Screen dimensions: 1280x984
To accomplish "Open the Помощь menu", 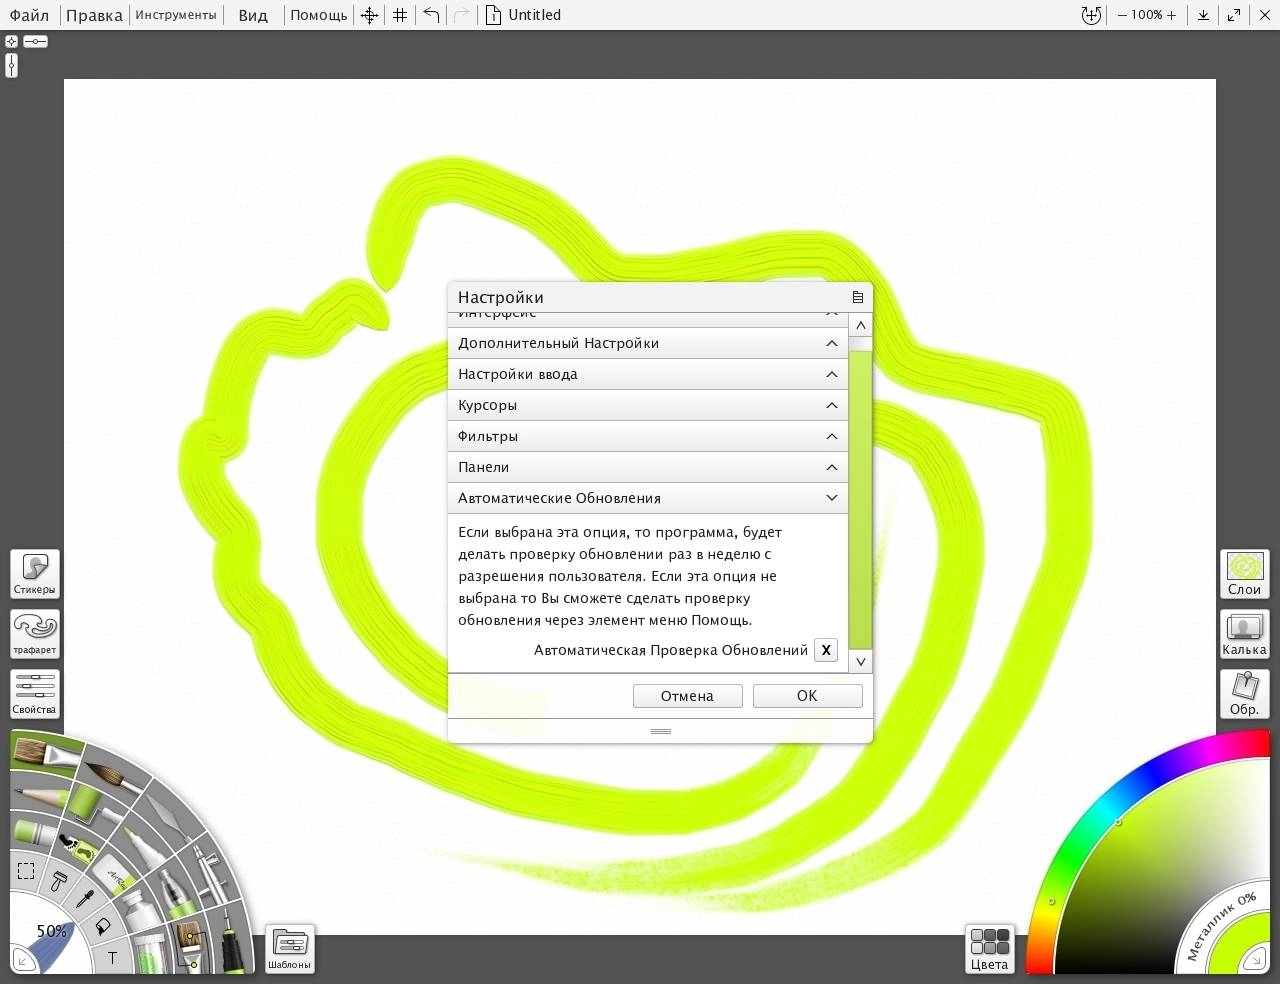I will 319,15.
